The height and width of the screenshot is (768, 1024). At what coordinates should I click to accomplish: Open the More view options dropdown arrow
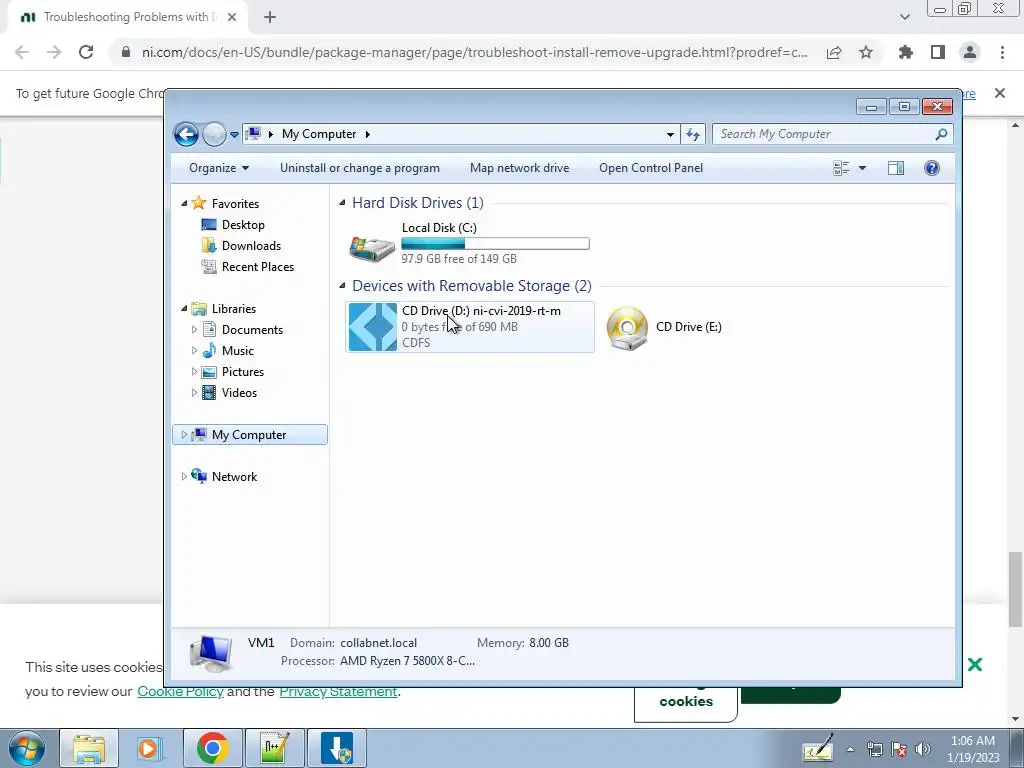(862, 168)
